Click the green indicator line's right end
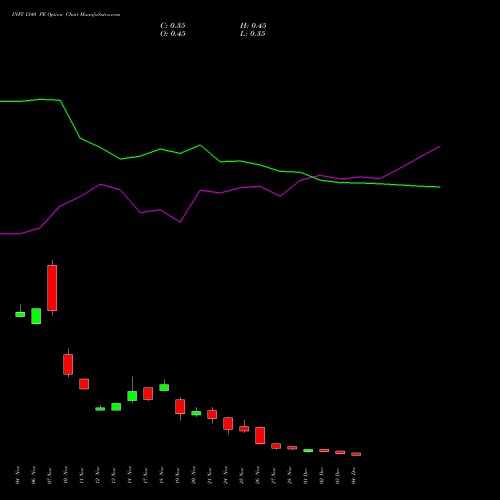500x500 pixels. point(439,187)
